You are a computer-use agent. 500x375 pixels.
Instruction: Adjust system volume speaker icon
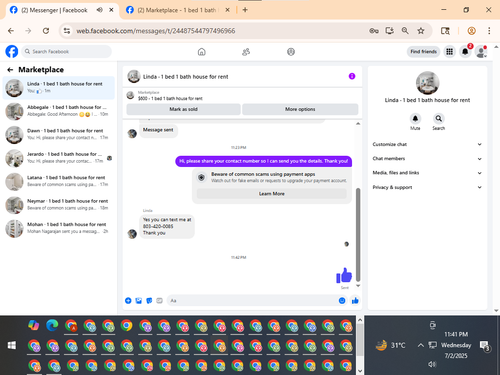point(432,364)
